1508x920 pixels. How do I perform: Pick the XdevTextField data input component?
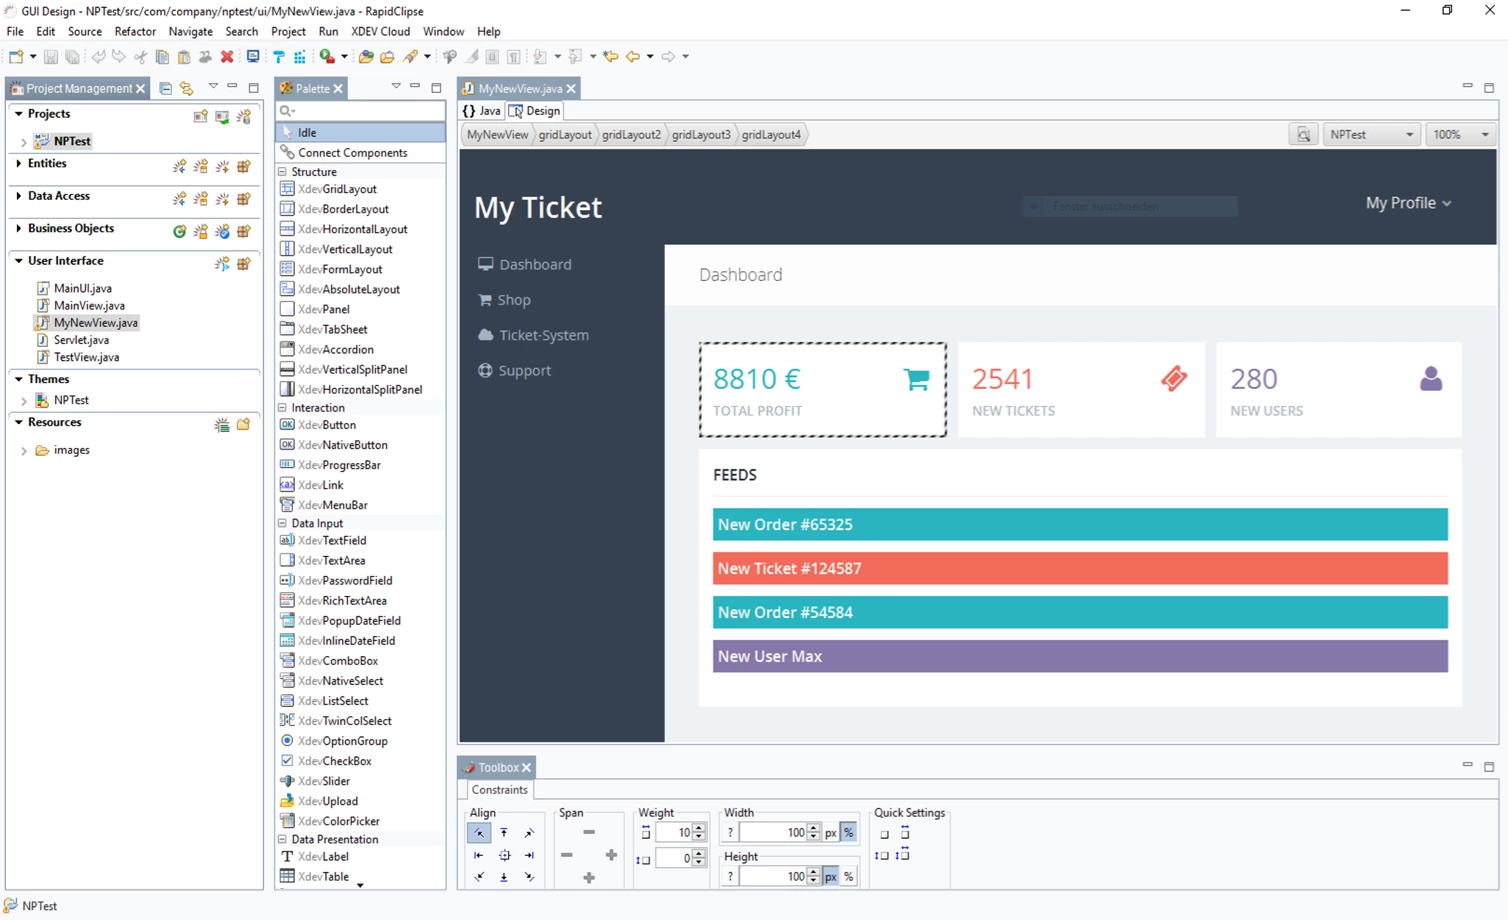click(331, 540)
